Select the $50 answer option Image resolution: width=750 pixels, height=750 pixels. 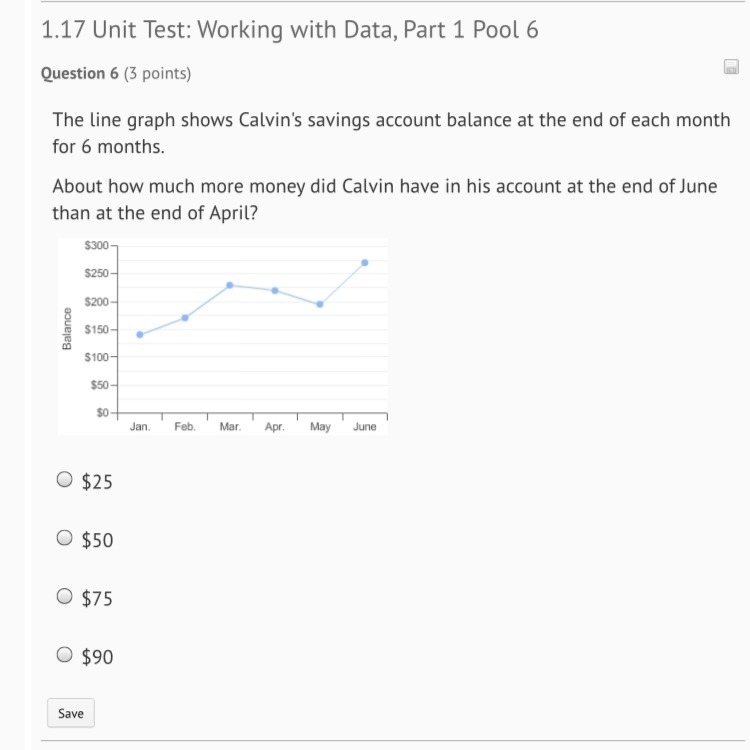[x=65, y=538]
